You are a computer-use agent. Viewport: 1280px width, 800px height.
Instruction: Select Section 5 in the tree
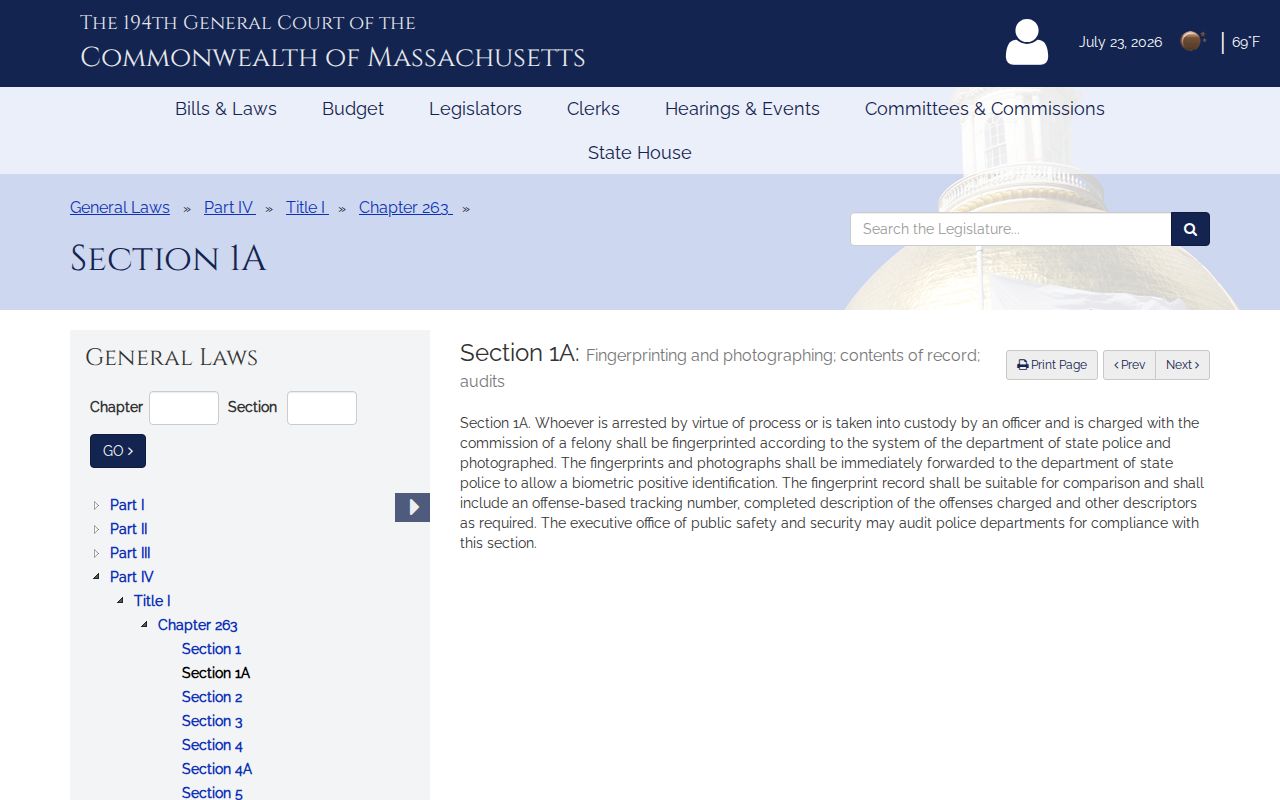[212, 792]
